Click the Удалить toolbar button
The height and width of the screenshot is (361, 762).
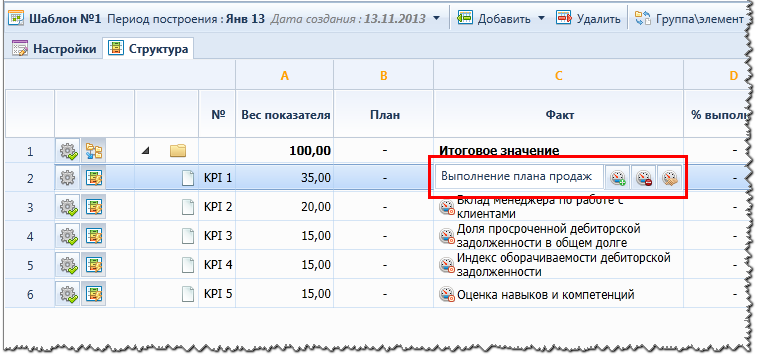coord(588,19)
